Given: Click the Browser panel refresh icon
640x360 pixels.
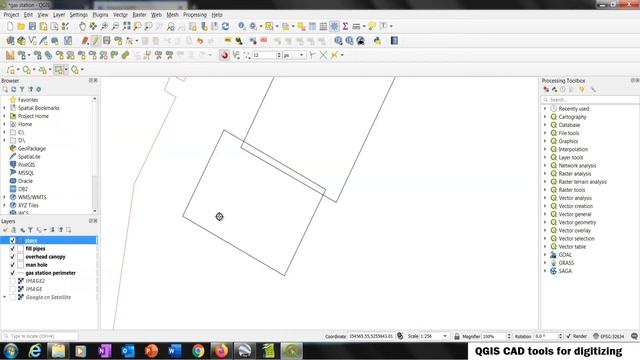Looking at the screenshot, I should (13, 89).
